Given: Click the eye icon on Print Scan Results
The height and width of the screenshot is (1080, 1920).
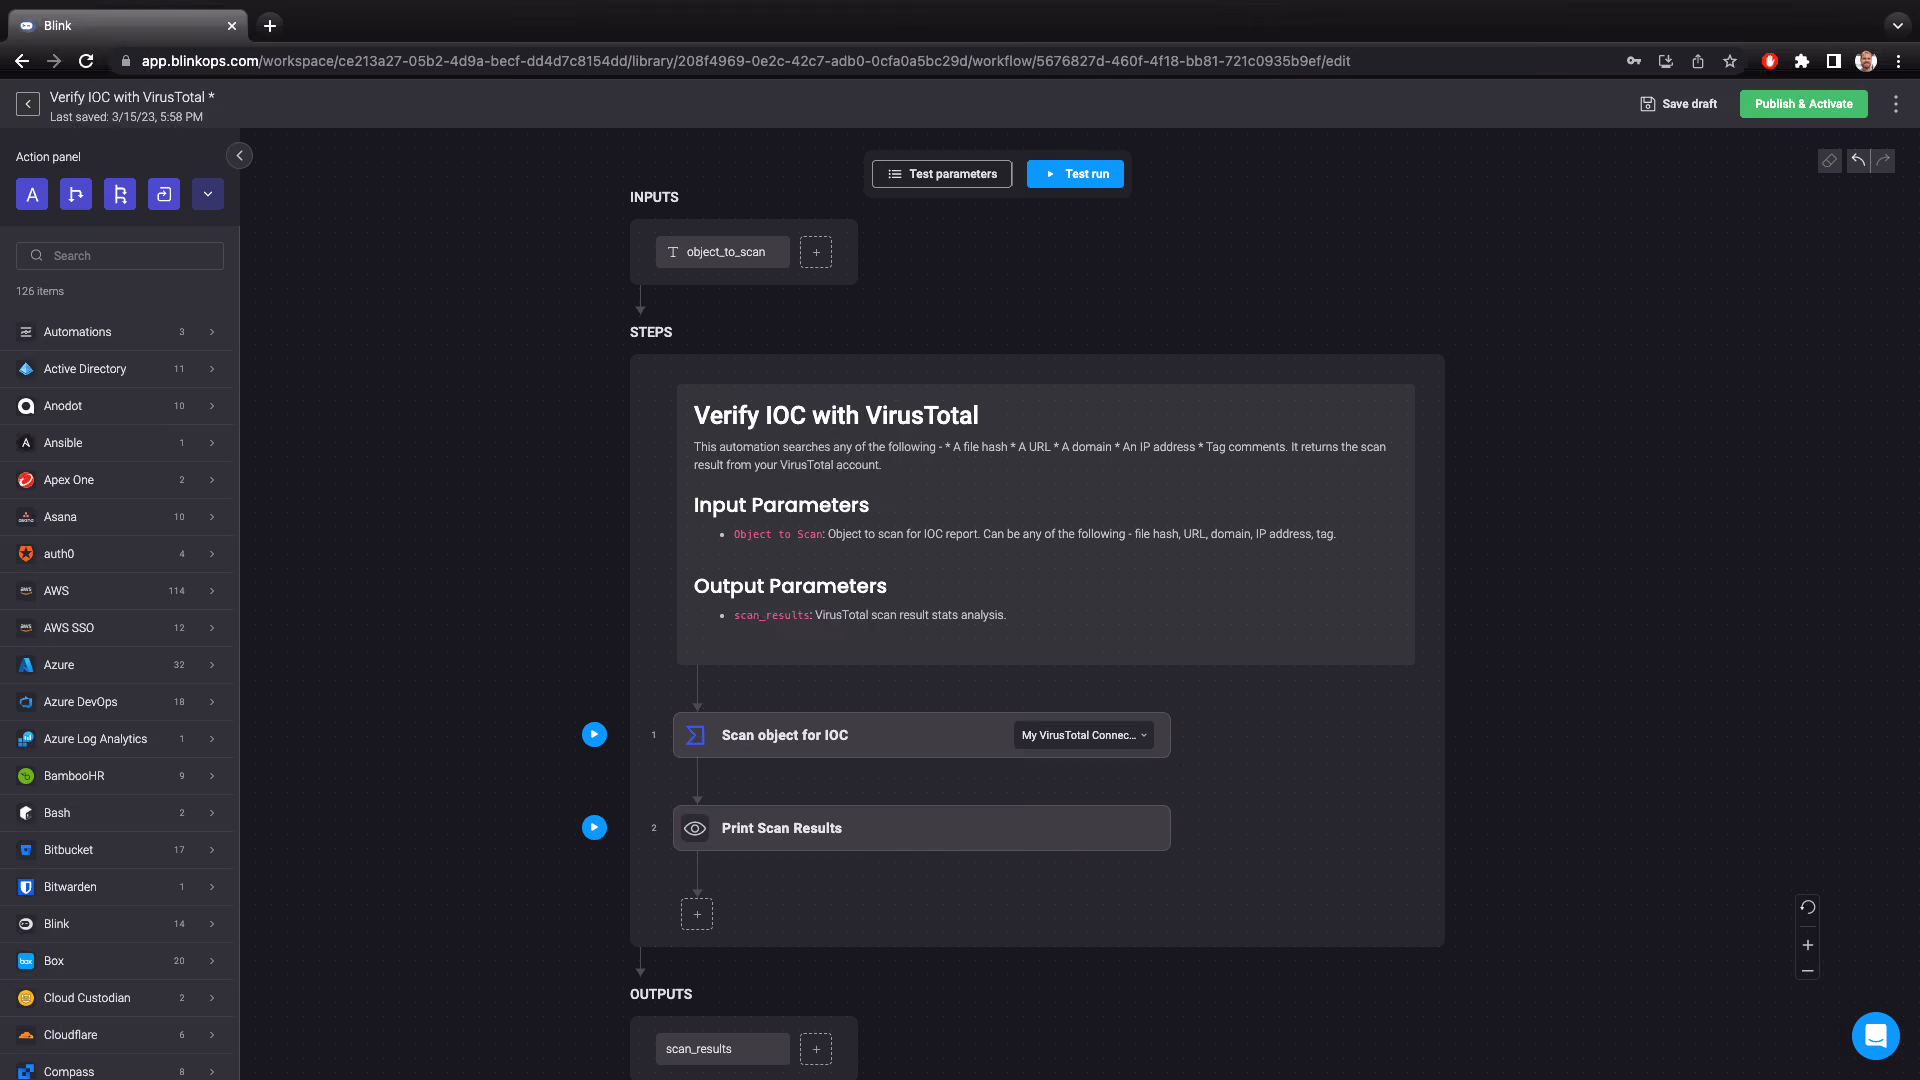Looking at the screenshot, I should coord(695,828).
